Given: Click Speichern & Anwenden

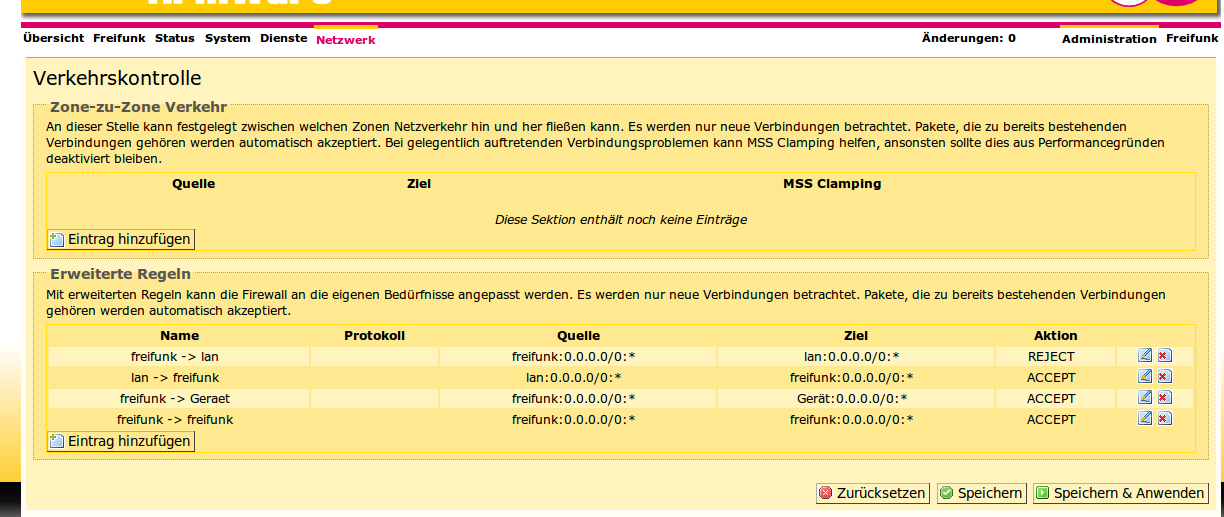Looking at the screenshot, I should tap(1120, 493).
